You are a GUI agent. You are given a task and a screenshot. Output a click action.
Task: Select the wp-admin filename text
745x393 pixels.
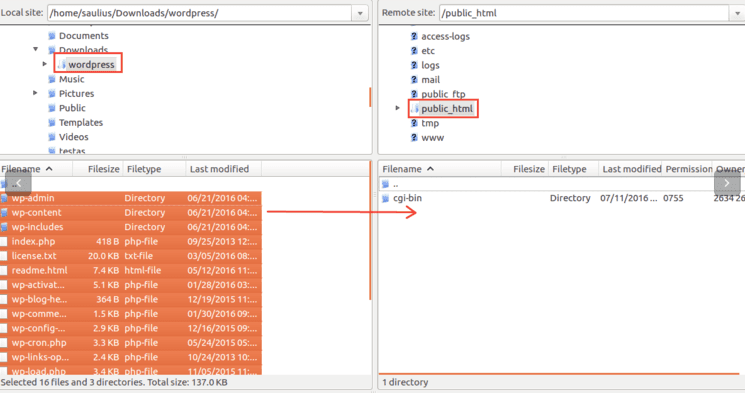(x=33, y=198)
